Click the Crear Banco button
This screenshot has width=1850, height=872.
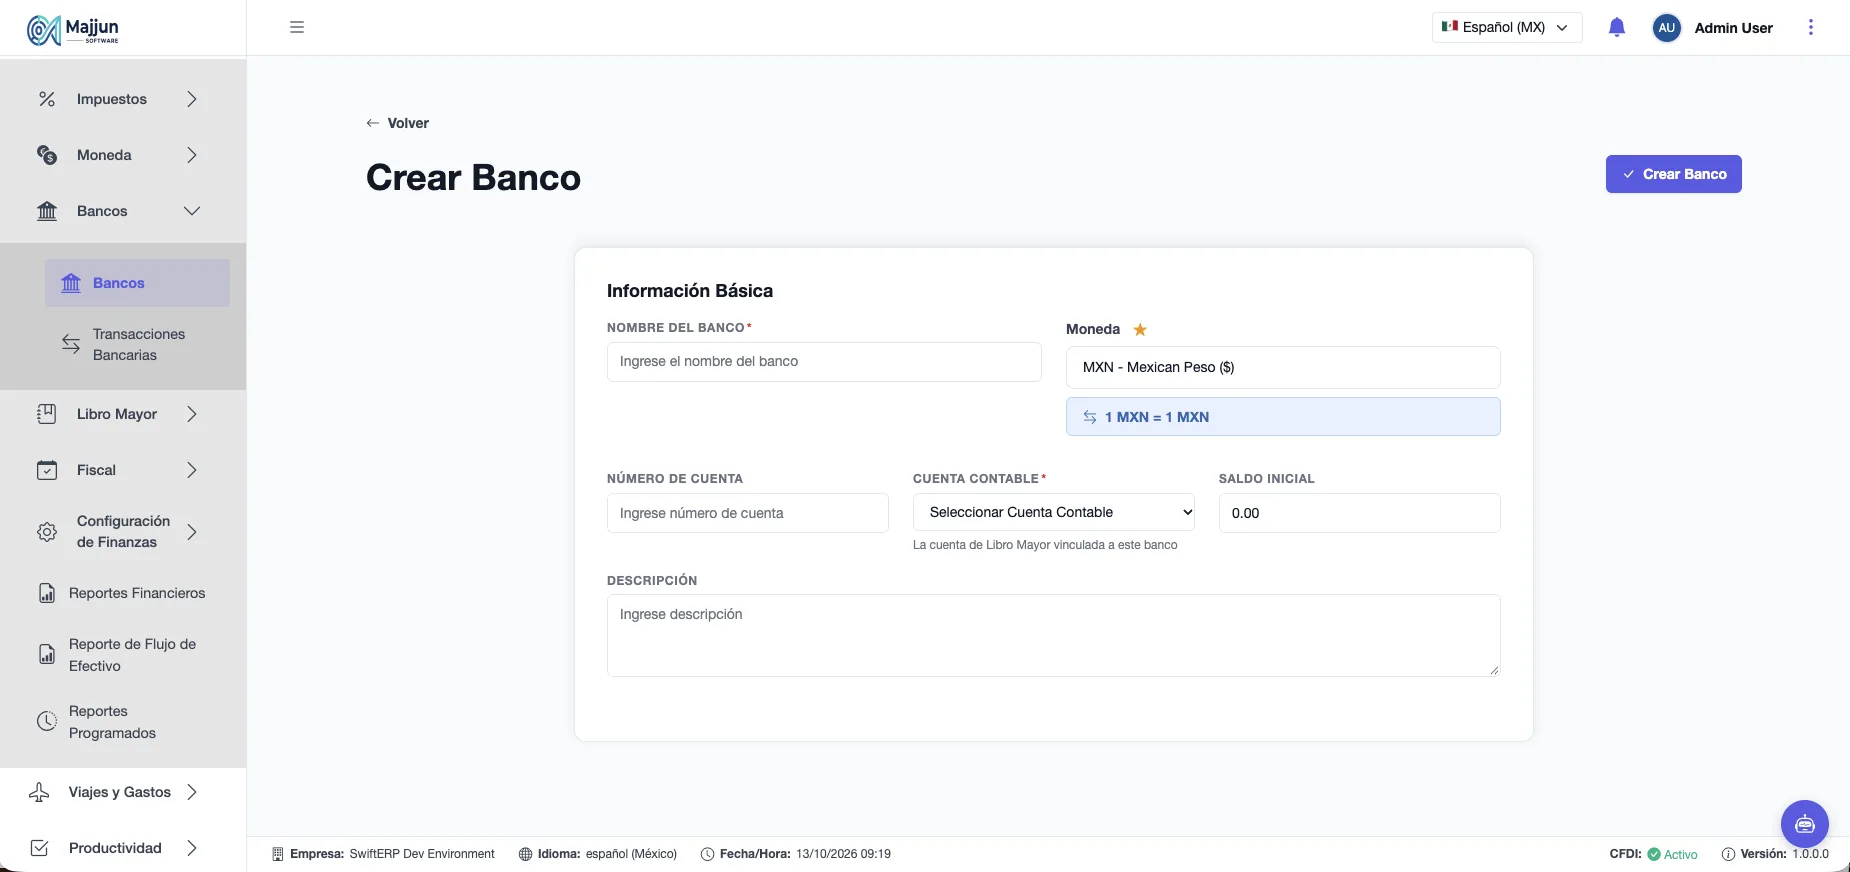1673,174
